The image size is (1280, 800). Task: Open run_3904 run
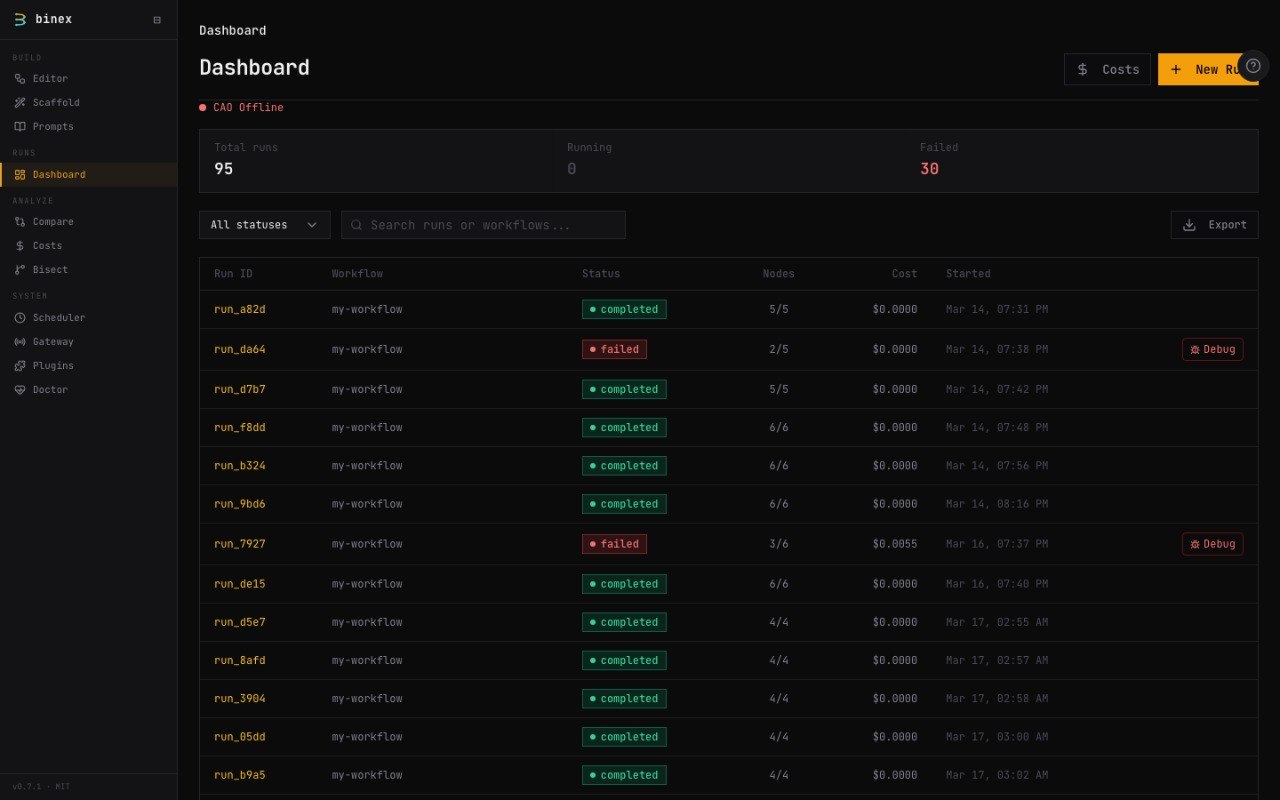[x=240, y=698]
